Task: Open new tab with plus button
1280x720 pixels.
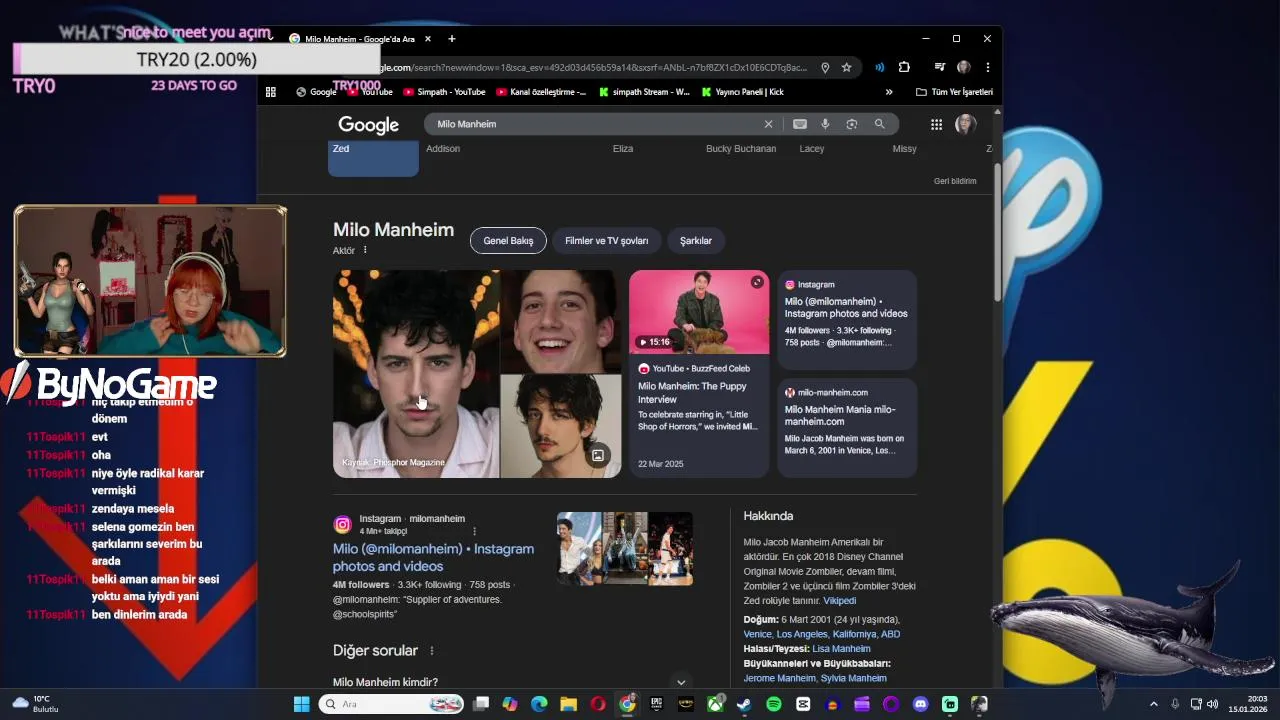Action: [452, 39]
